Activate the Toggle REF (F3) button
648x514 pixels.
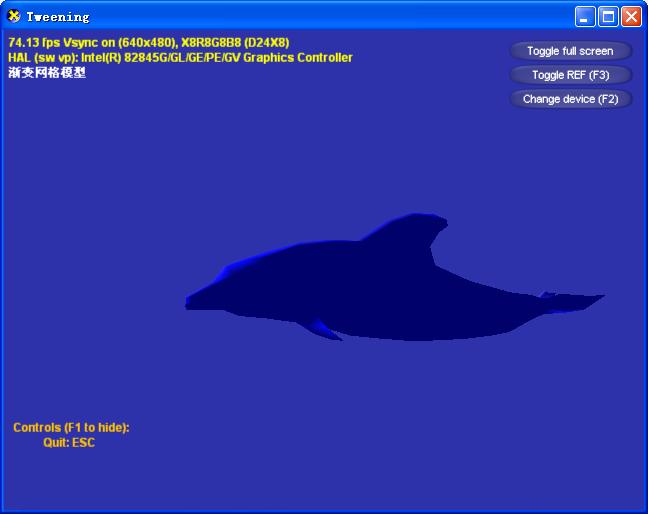pyautogui.click(x=571, y=75)
